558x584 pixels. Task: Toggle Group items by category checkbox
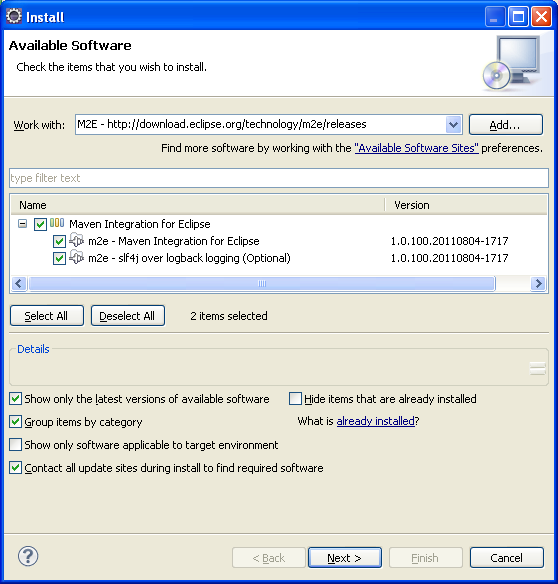click(x=15, y=422)
